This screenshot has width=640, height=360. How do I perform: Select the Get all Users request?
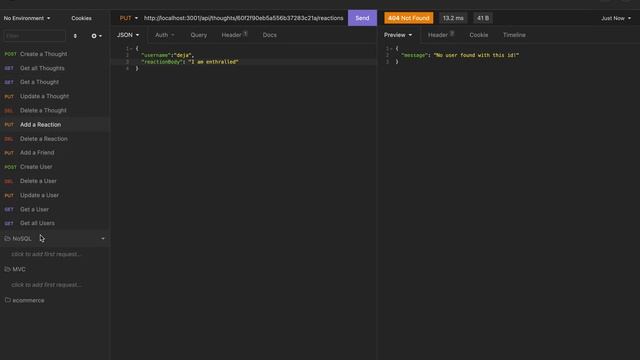pos(55,223)
